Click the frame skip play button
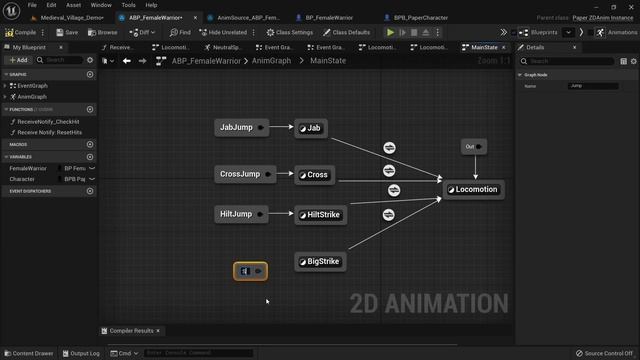 click(x=402, y=32)
